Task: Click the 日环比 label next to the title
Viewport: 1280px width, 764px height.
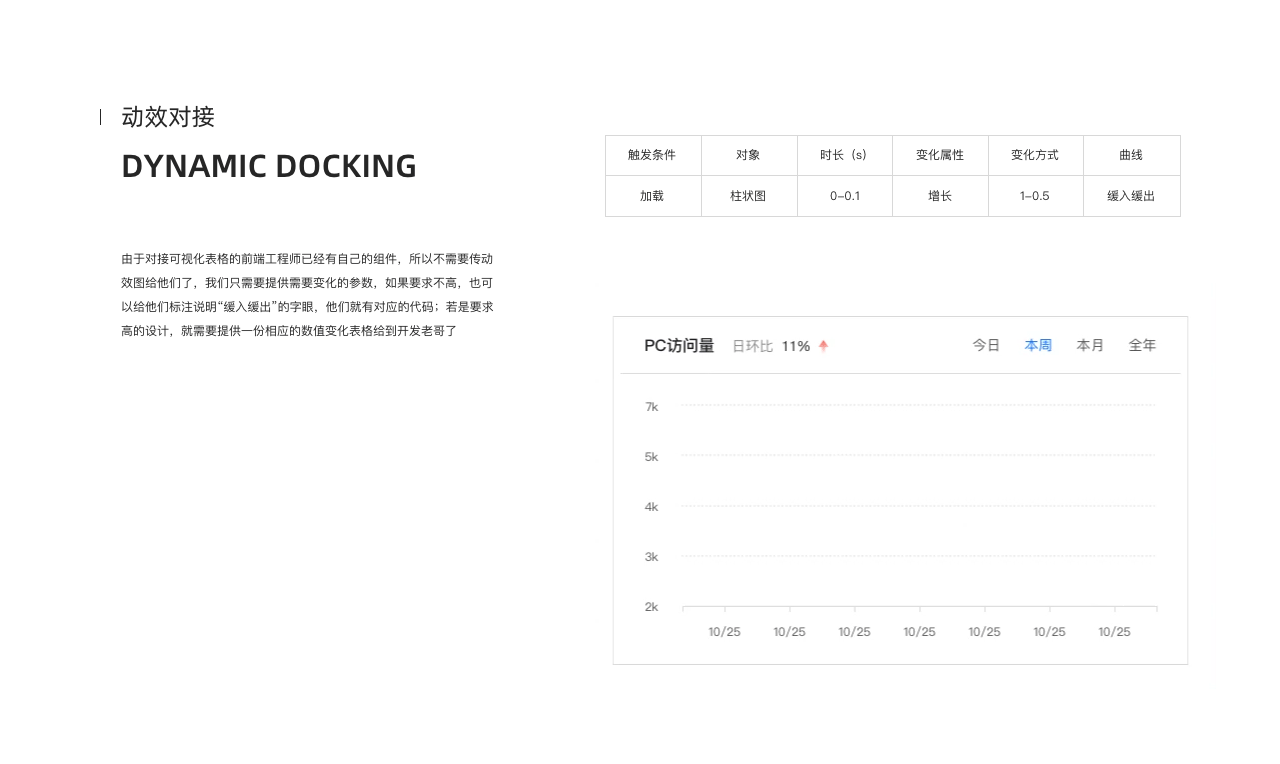Action: coord(752,346)
